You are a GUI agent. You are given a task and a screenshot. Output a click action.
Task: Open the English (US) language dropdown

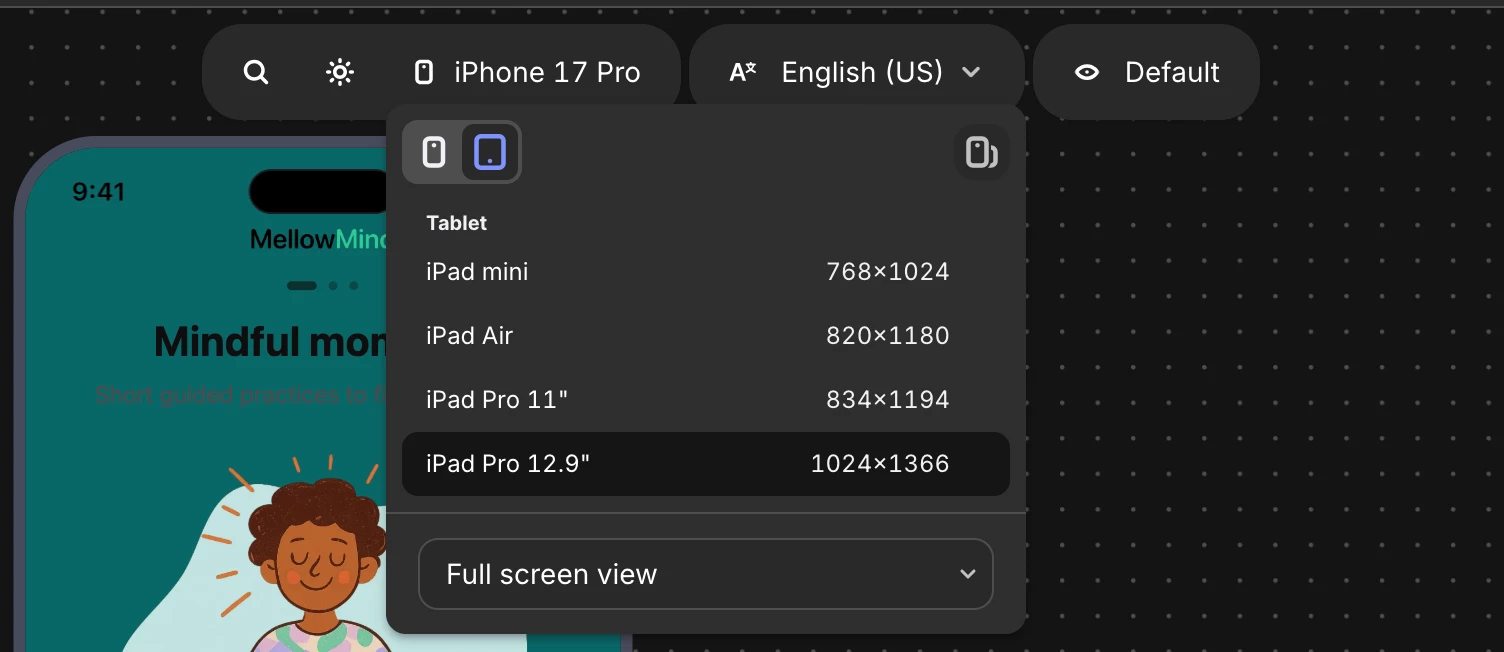point(856,72)
